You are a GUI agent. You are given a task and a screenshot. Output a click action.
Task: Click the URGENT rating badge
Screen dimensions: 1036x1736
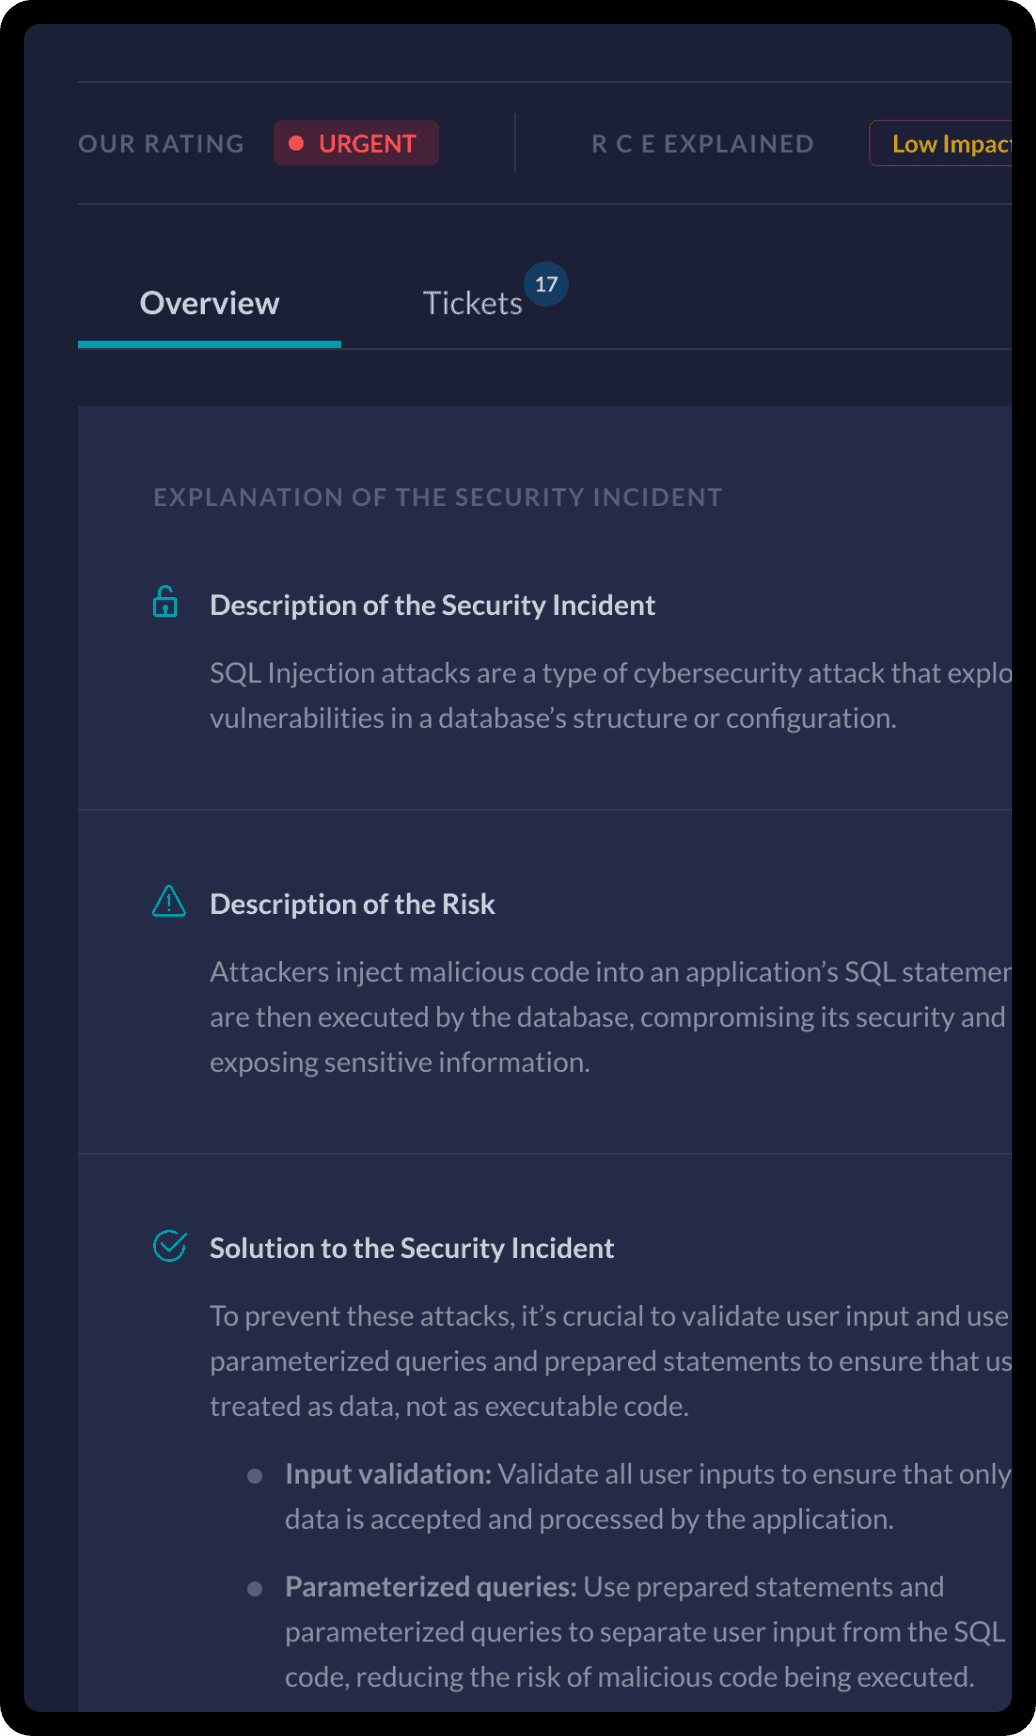[x=356, y=143]
